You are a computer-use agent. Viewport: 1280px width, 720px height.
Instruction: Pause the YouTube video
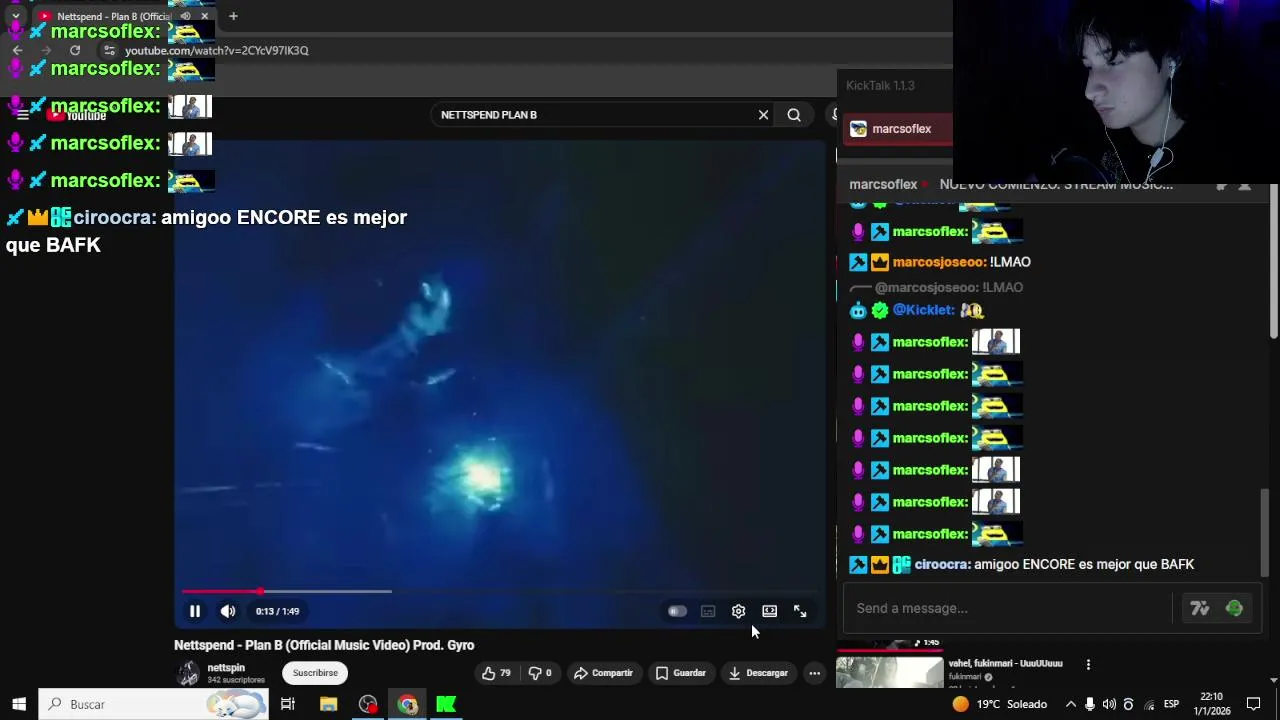click(195, 611)
